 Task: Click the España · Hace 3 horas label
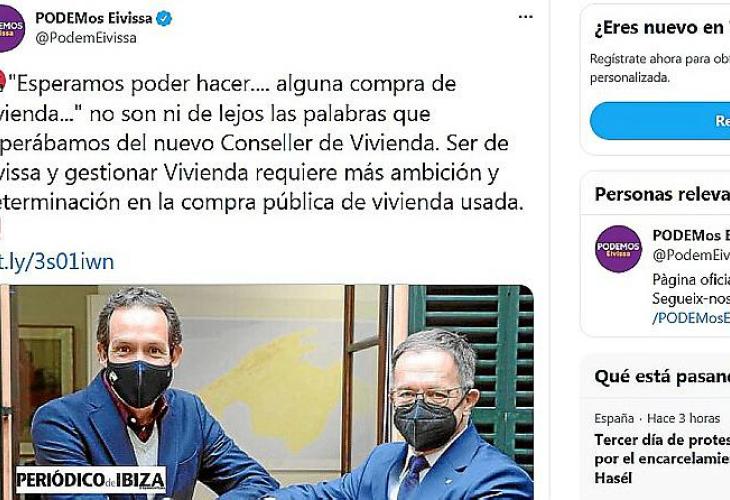click(x=657, y=419)
